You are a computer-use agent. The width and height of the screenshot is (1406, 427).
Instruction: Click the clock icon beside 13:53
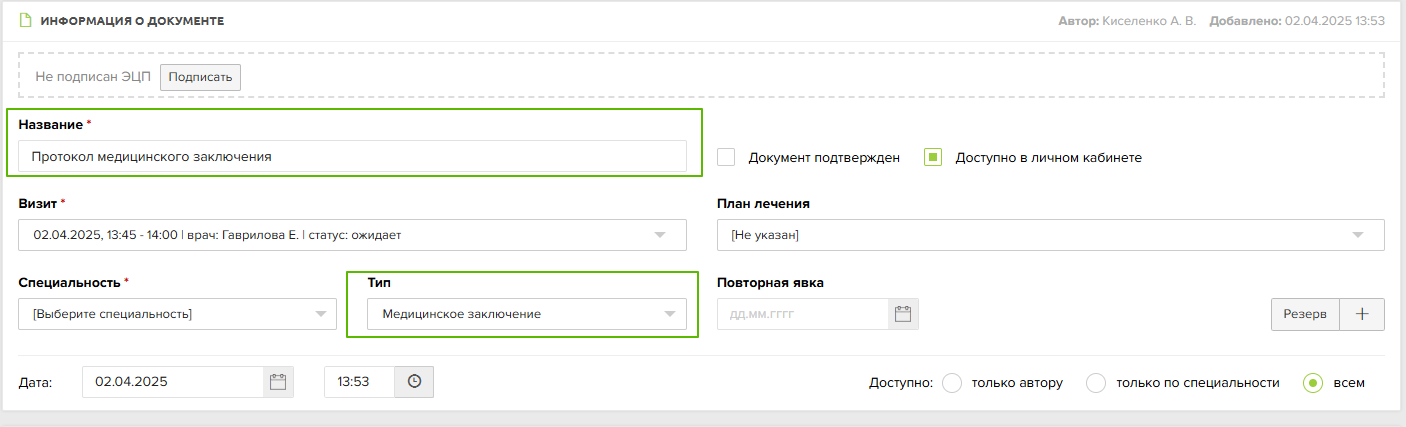414,382
